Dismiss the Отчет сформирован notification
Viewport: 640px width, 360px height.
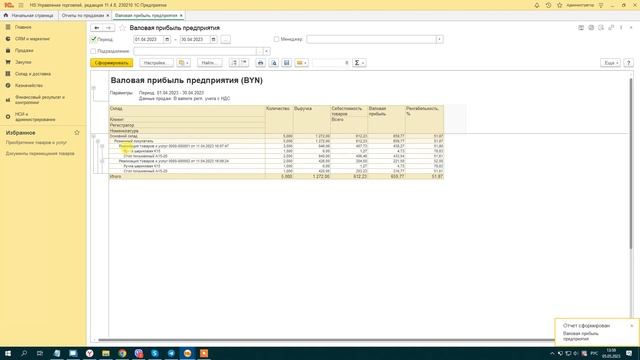(x=632, y=326)
